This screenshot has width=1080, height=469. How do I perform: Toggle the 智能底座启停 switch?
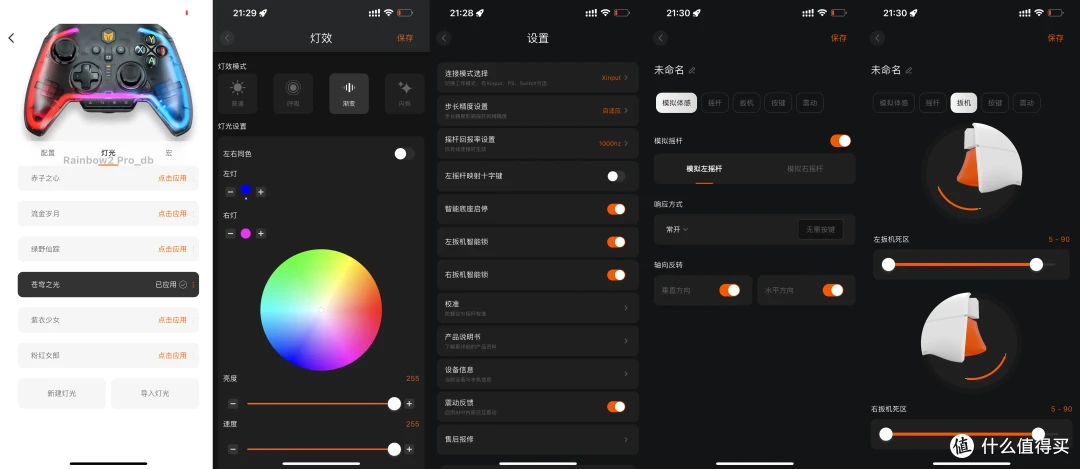click(616, 209)
